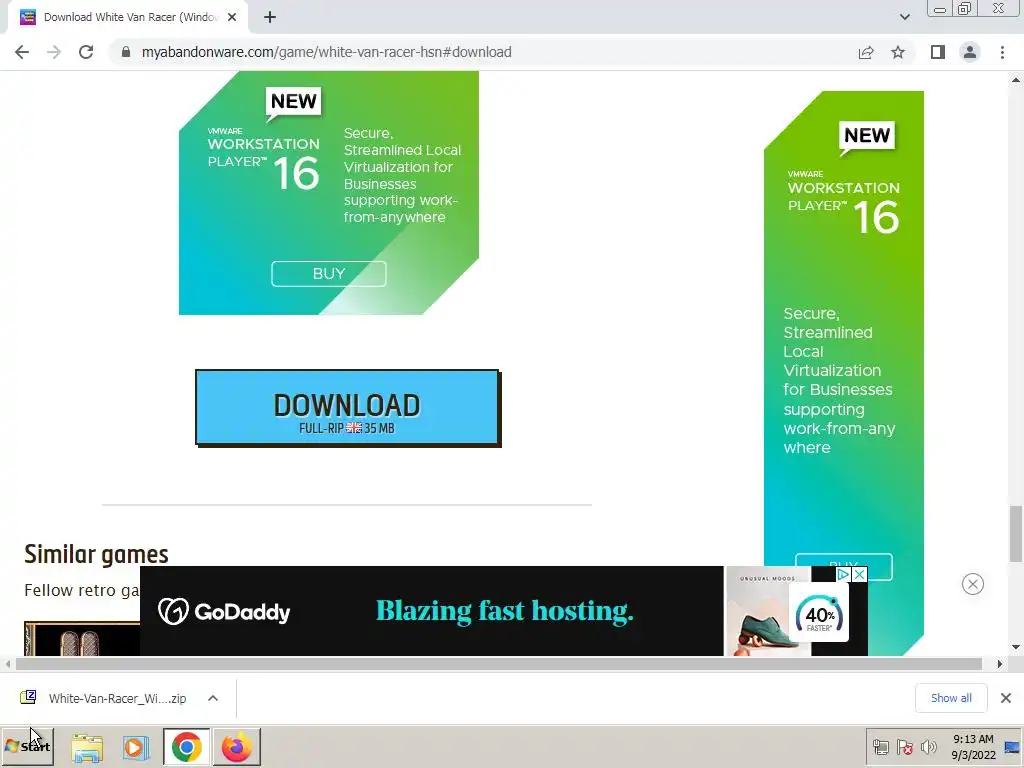Click the browser forward arrow
This screenshot has width=1024, height=768.
[54, 52]
